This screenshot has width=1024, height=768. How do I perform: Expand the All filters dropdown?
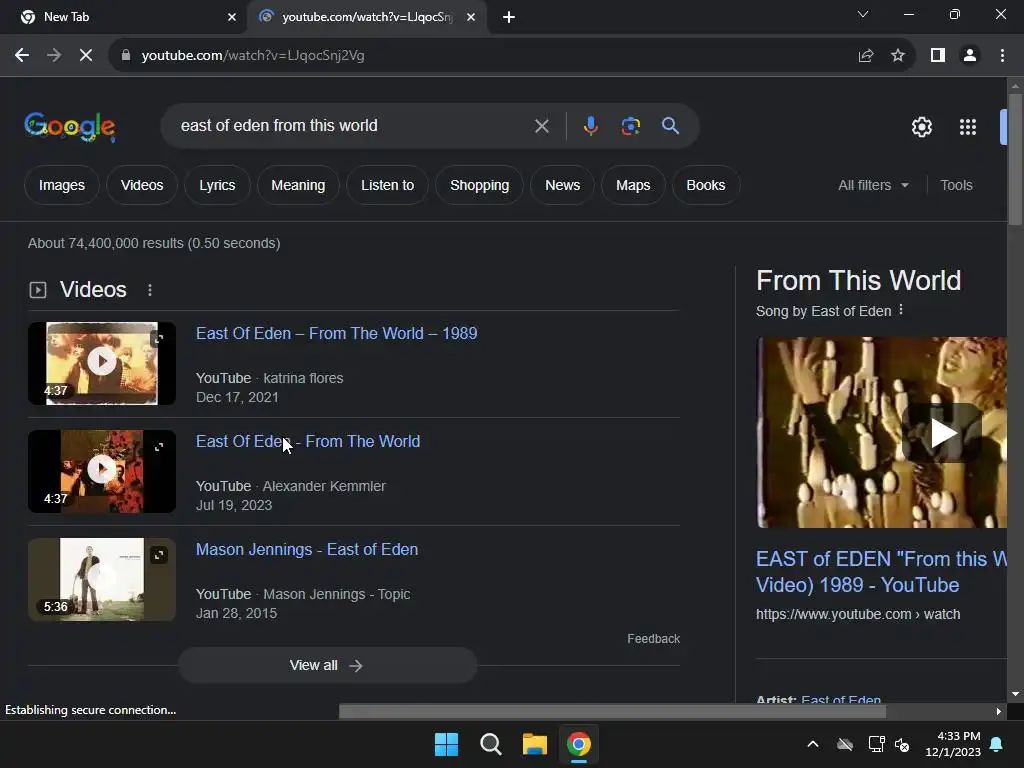(873, 185)
